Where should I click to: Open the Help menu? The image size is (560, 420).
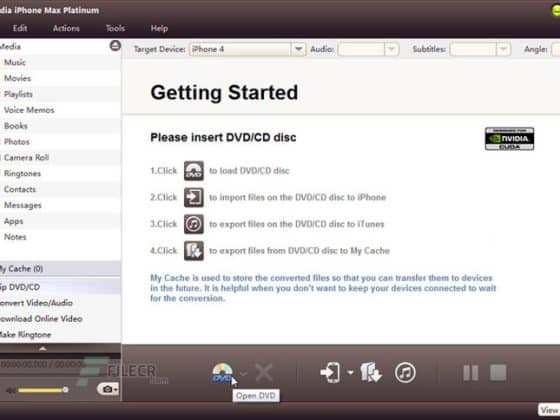(159, 28)
